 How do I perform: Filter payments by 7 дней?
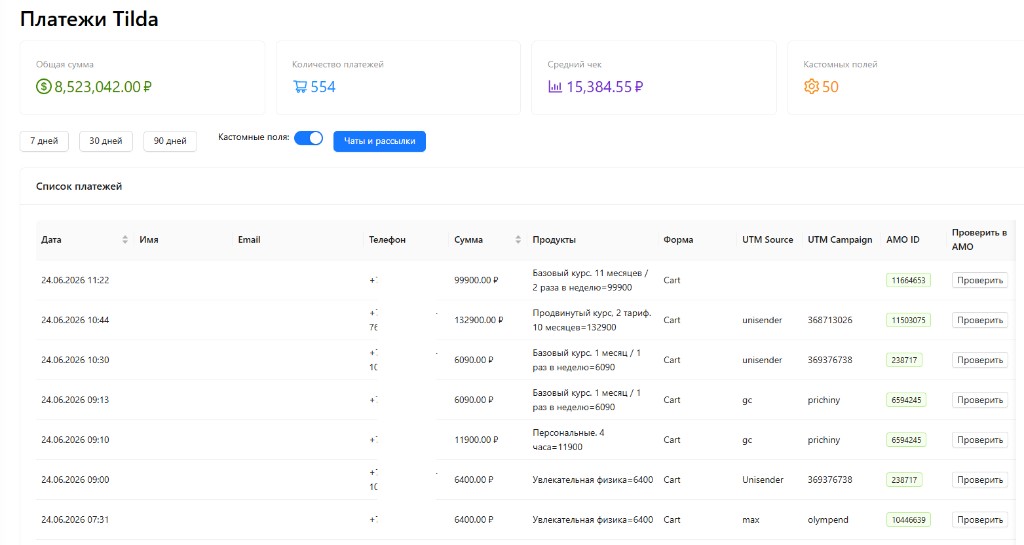point(44,141)
